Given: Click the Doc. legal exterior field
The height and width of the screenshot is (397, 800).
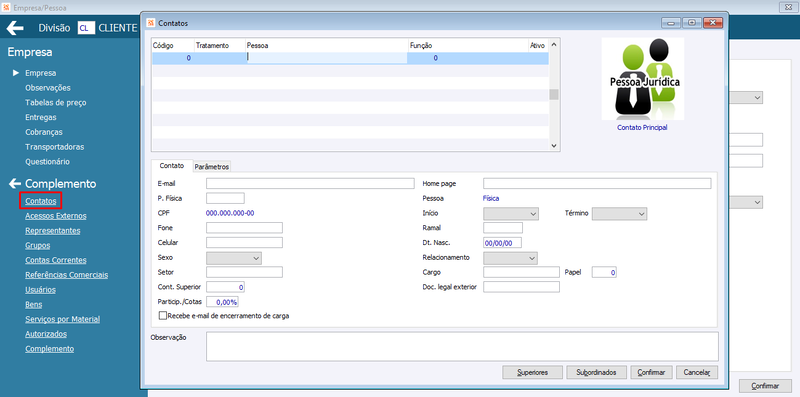Looking at the screenshot, I should click(521, 287).
